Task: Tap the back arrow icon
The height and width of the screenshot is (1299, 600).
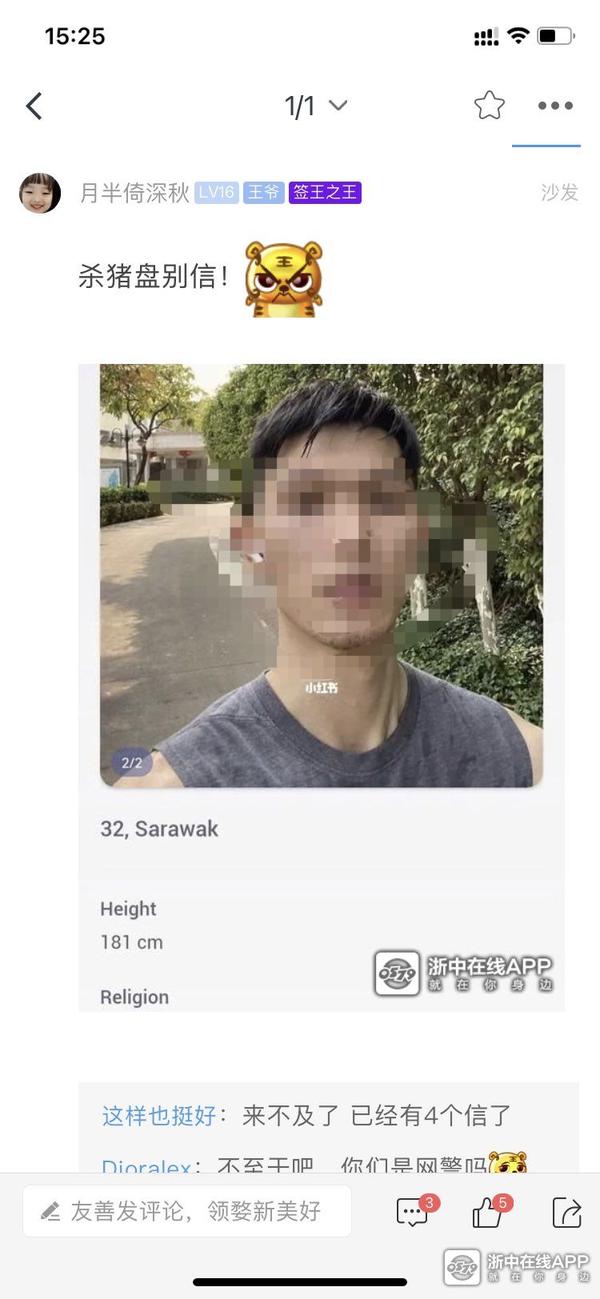Action: pyautogui.click(x=34, y=106)
